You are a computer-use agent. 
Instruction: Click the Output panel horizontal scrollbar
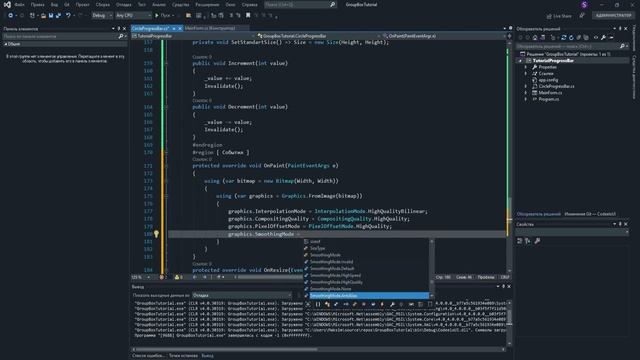[x=318, y=349]
